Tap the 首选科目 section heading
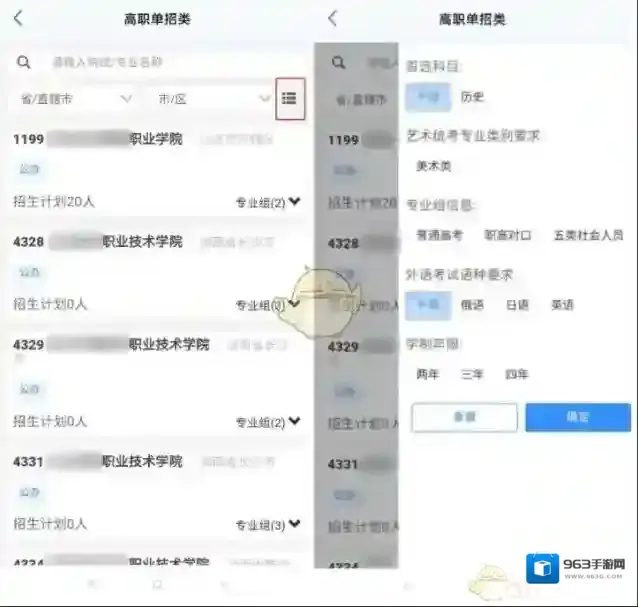Screen dimensions: 638x607 (x=433, y=66)
